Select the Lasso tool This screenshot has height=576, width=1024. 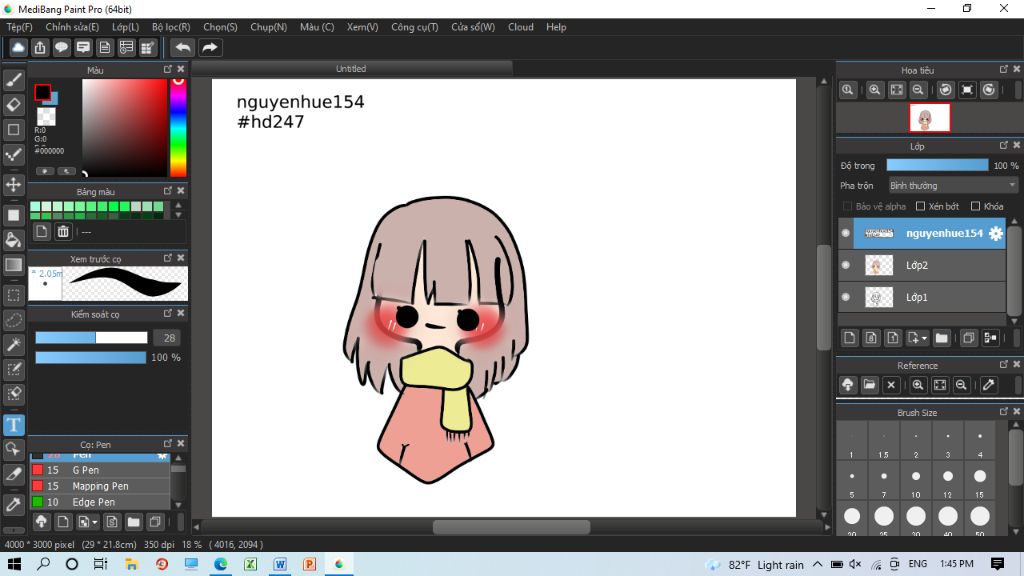[x=14, y=320]
